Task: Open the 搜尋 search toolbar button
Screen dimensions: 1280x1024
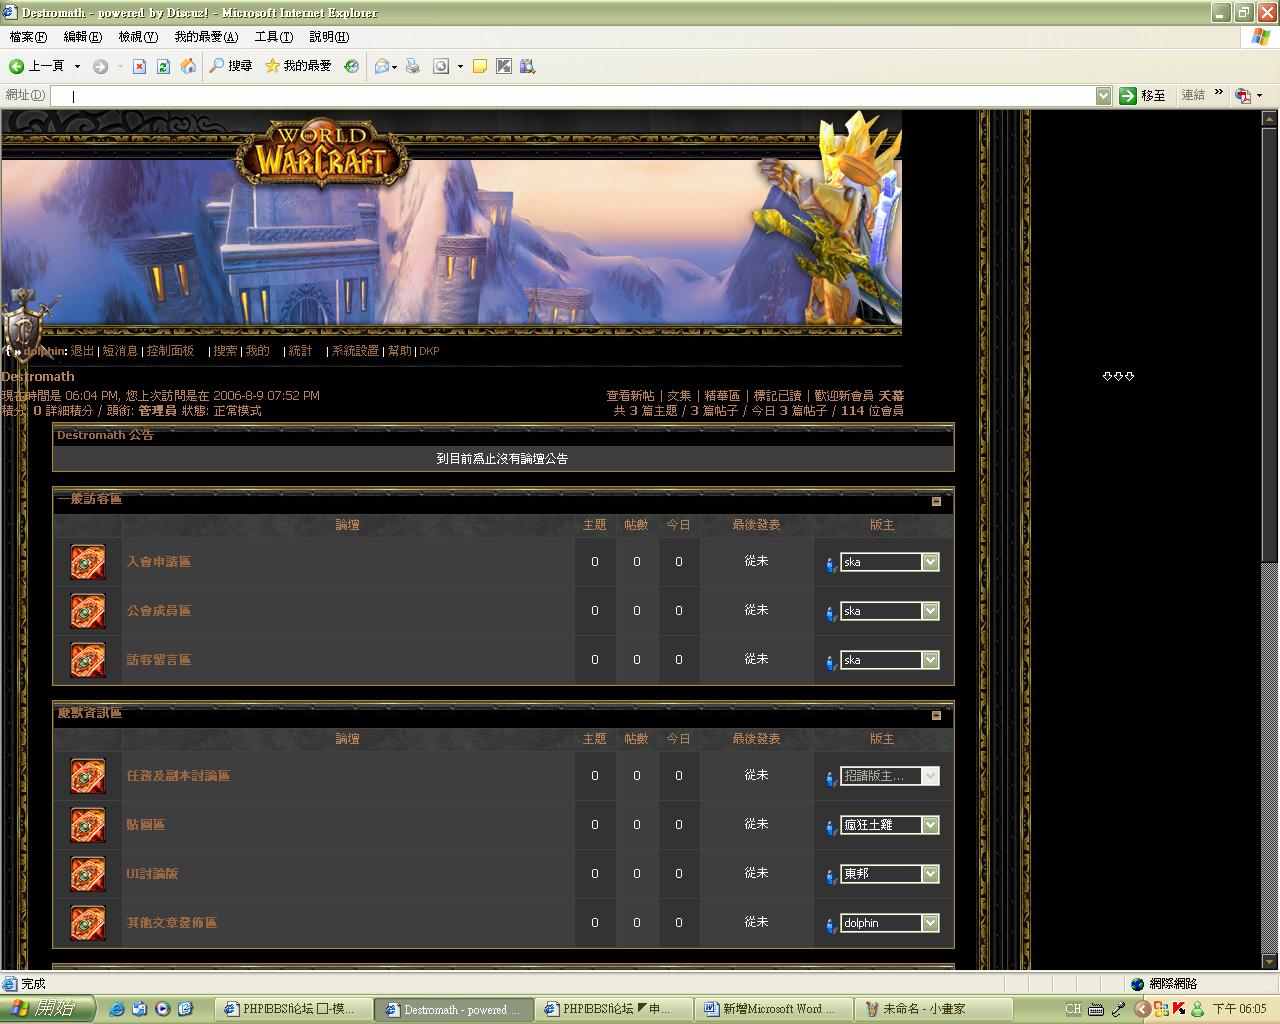Action: tap(230, 66)
